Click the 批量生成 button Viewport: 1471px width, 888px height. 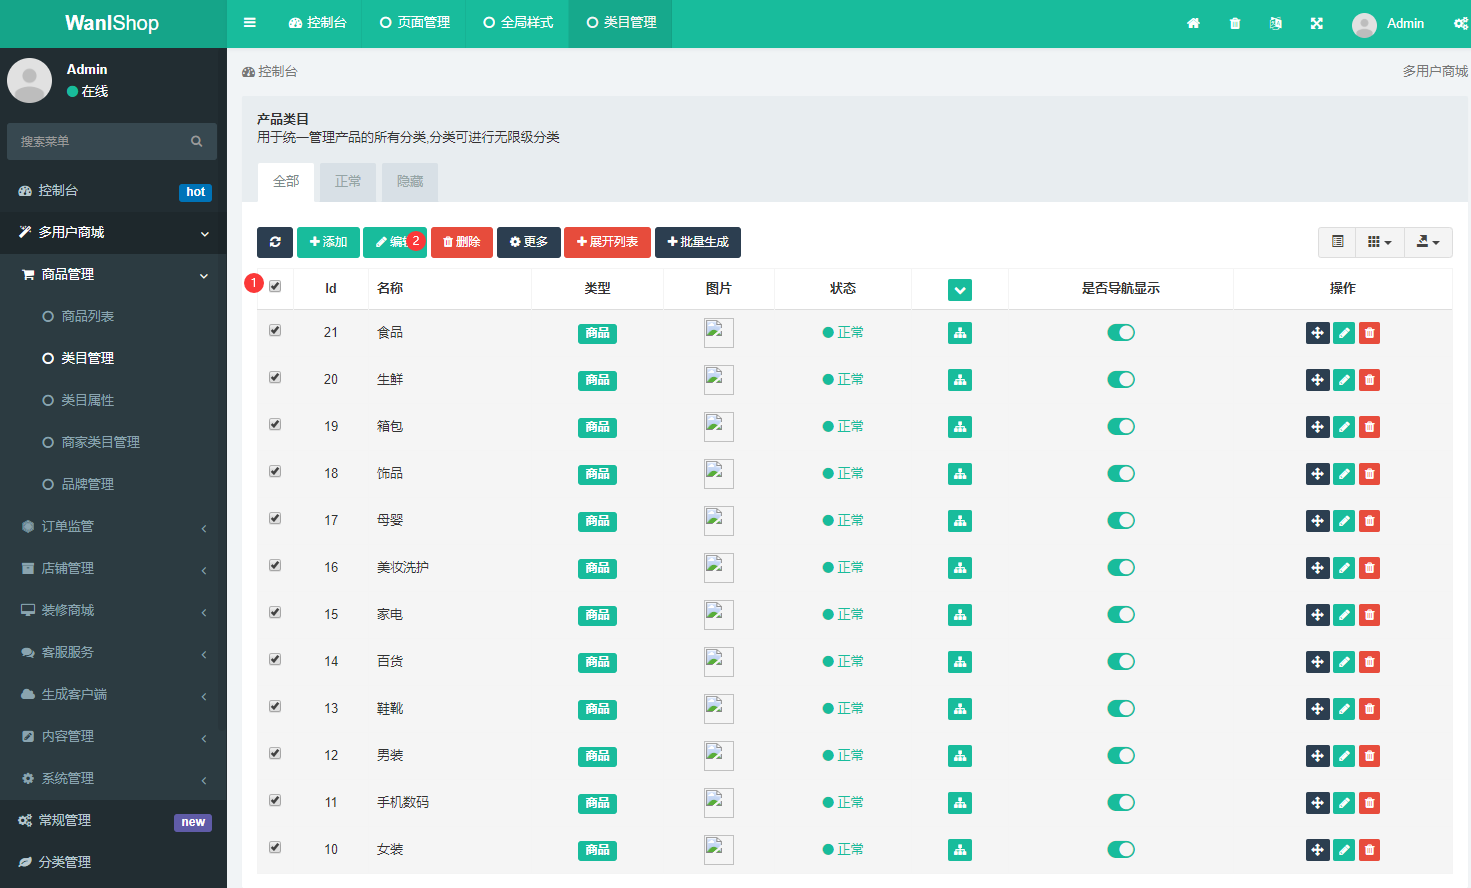[698, 242]
